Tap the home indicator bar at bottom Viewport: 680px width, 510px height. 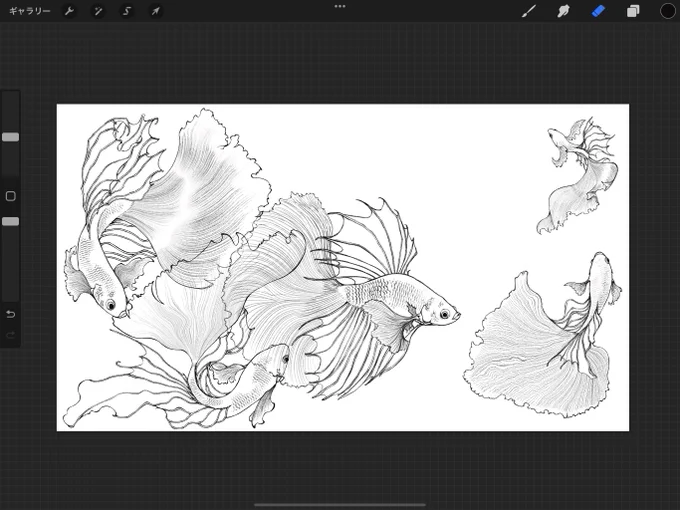click(340, 504)
